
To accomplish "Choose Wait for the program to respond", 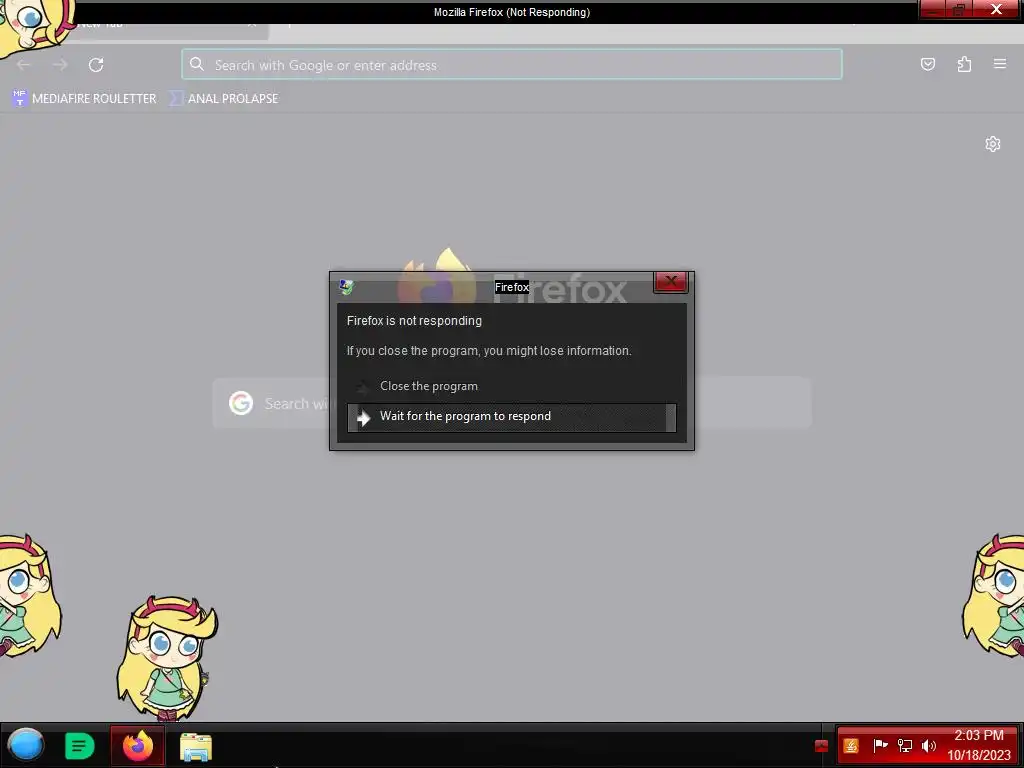I will point(511,417).
